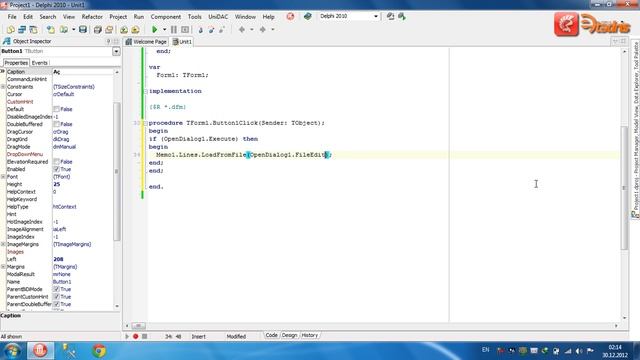
Task: Click the green Run button in toolbar
Action: point(154,29)
